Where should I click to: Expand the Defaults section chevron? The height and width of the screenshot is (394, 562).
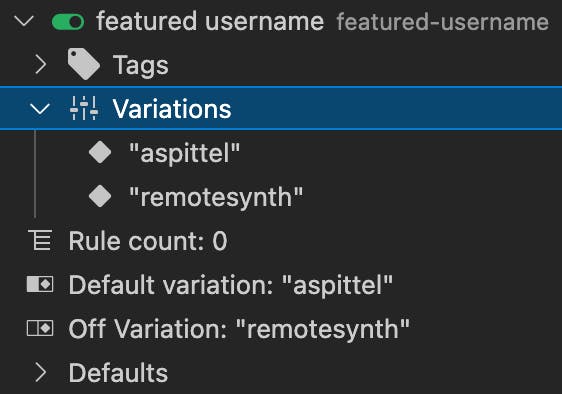[x=41, y=373]
